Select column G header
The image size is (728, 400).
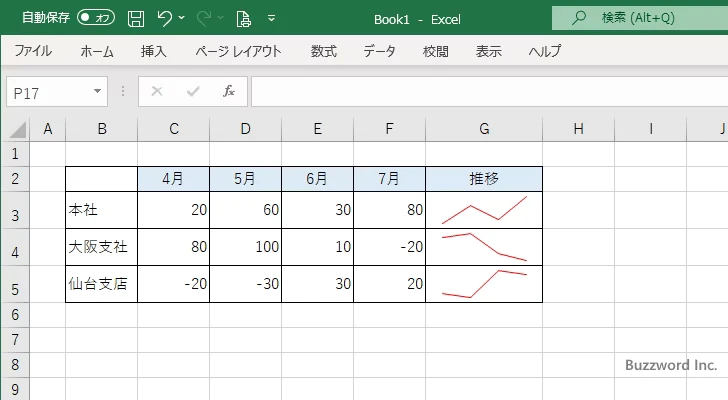point(483,129)
